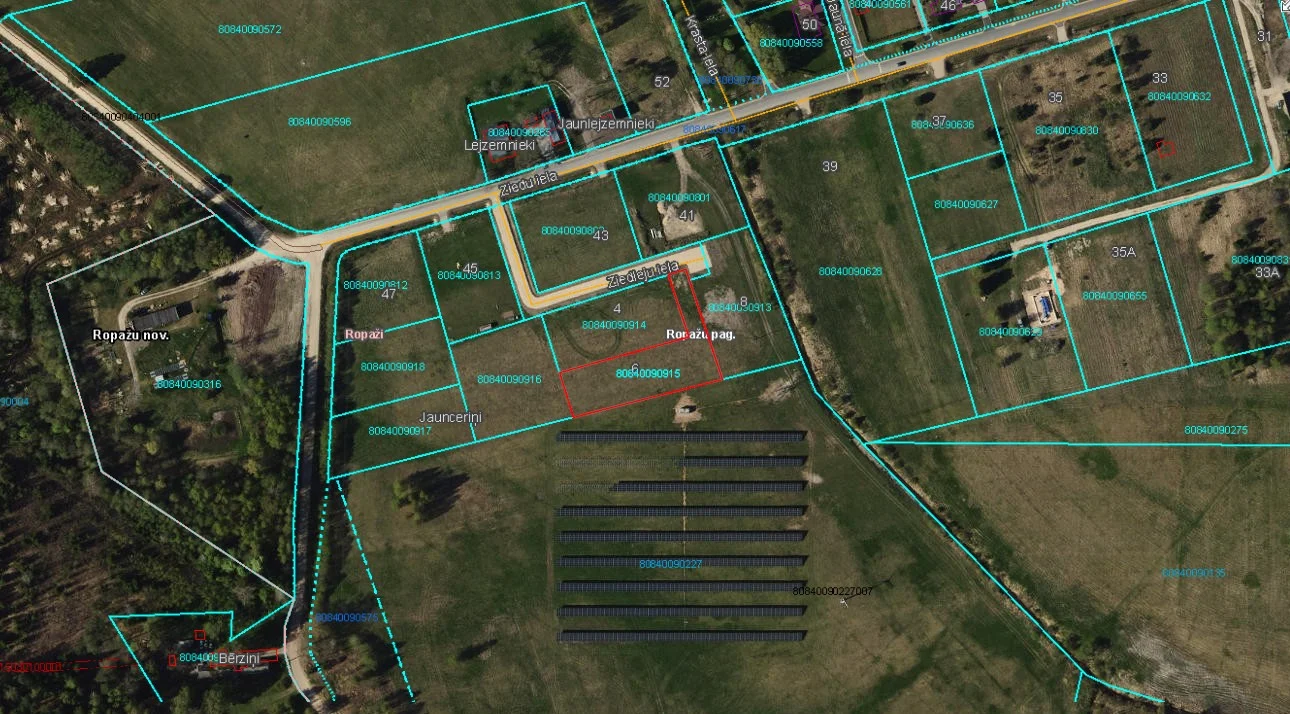The height and width of the screenshot is (714, 1290).
Task: Click the Jaunceriņi property name
Action: tap(451, 416)
